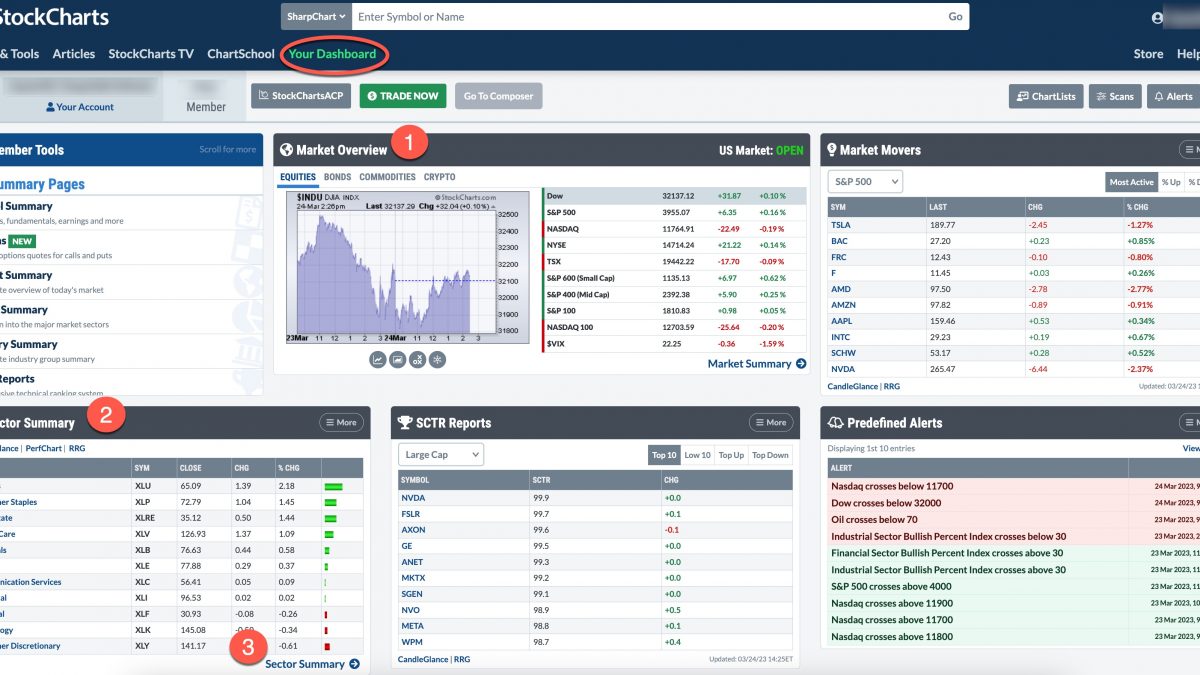Click the Your Account link
Image resolution: width=1200 pixels, height=675 pixels.
coord(85,107)
